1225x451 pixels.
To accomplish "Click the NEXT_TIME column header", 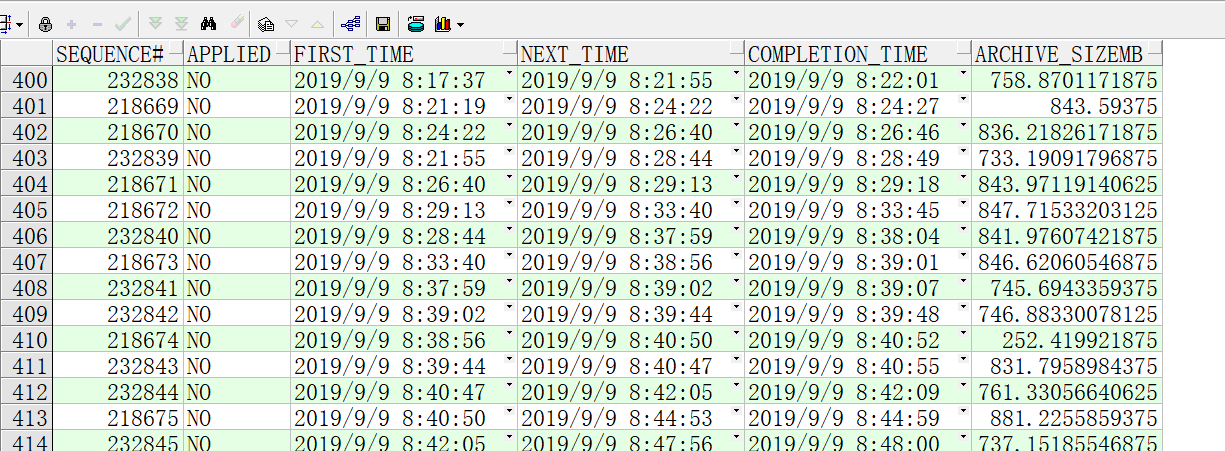I will (631, 54).
